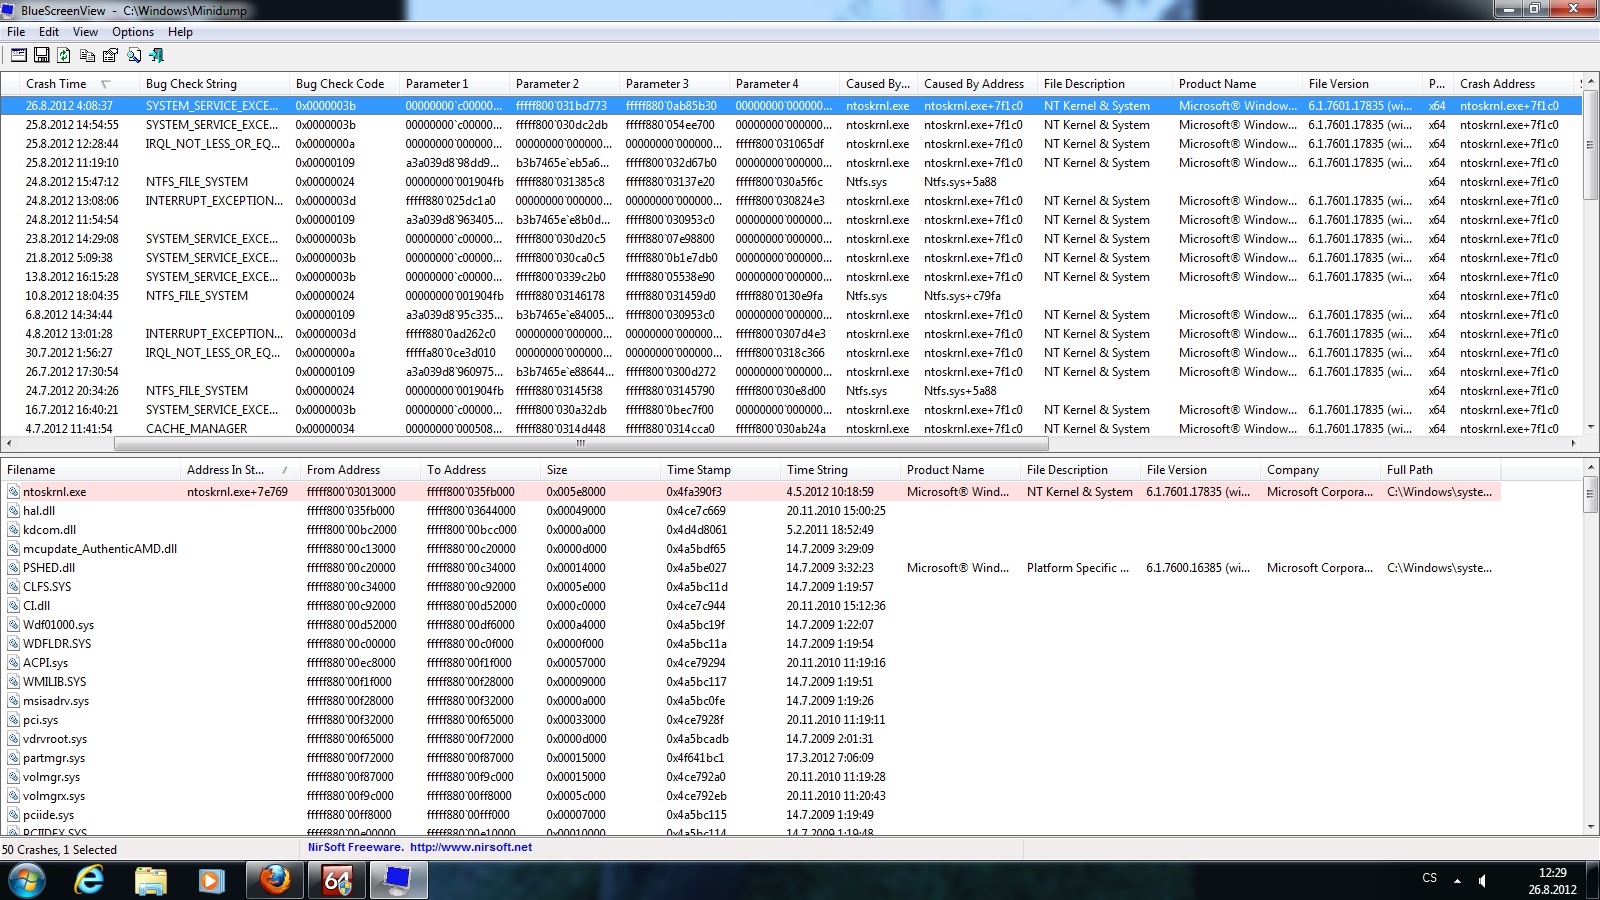This screenshot has height=900, width=1600.
Task: Click the Copy Selected Items icon
Action: point(87,55)
